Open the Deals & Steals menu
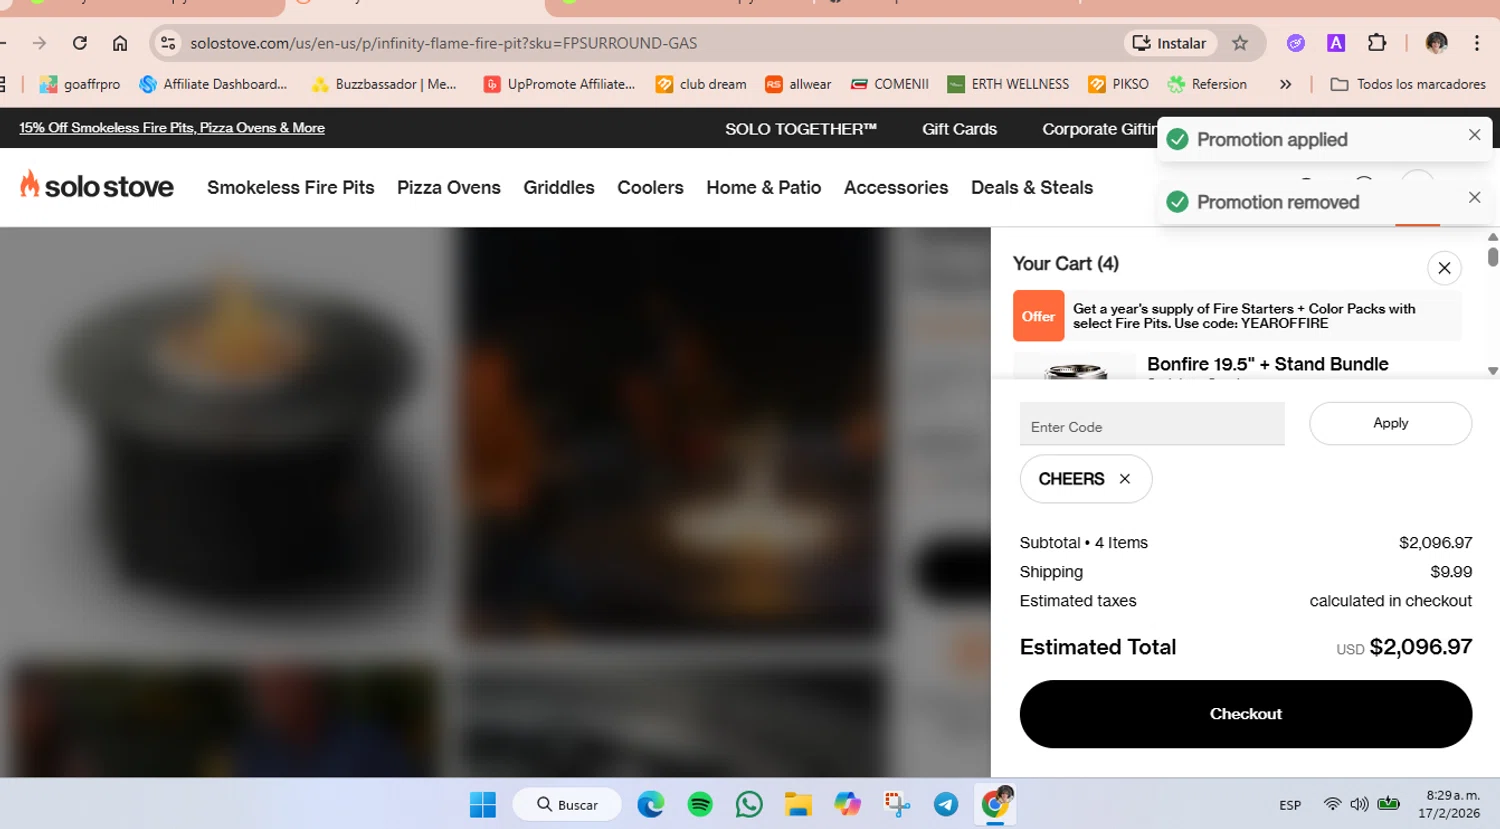Viewport: 1500px width, 829px height. tap(1032, 187)
